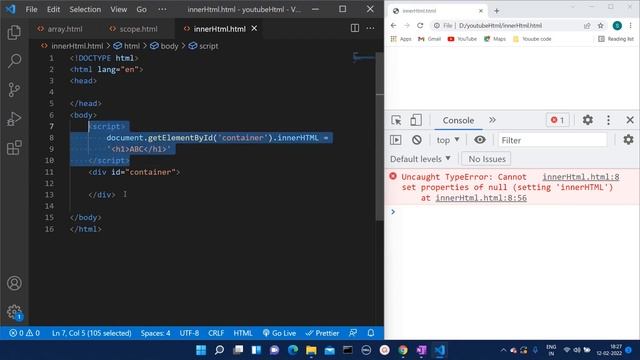Open Apps bookmark
This screenshot has height=360, width=640.
(x=401, y=39)
